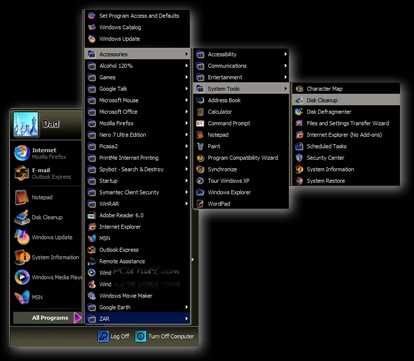
Task: Click the Address Book icon
Action: coord(200,100)
